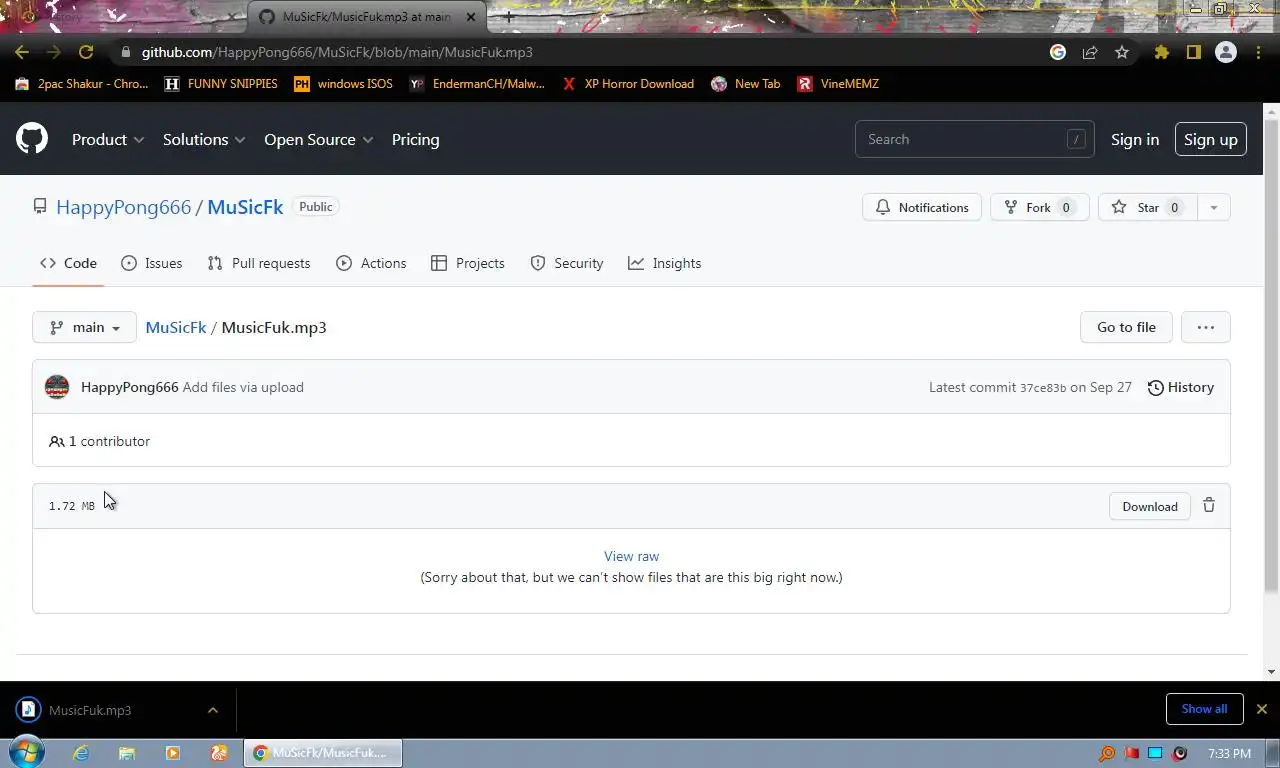Download the MusicFuk.mp3 file

click(x=1149, y=506)
